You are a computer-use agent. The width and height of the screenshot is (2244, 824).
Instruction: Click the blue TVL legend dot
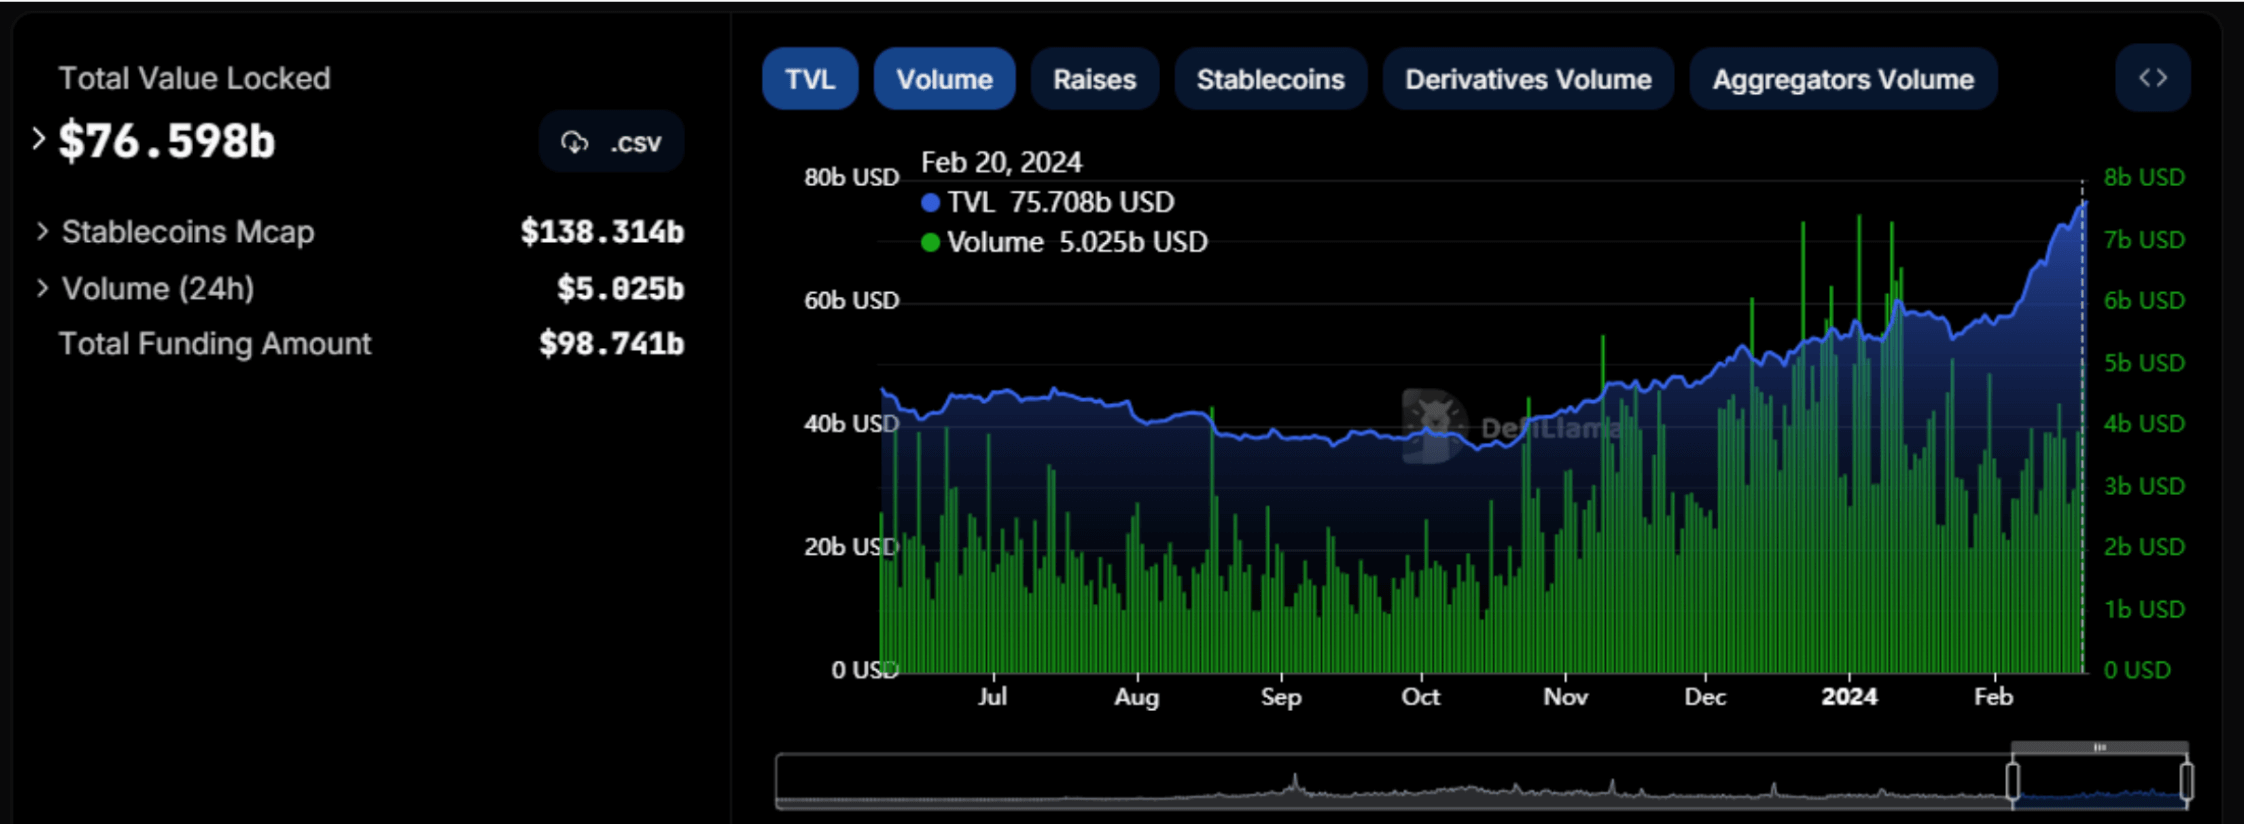(x=930, y=203)
